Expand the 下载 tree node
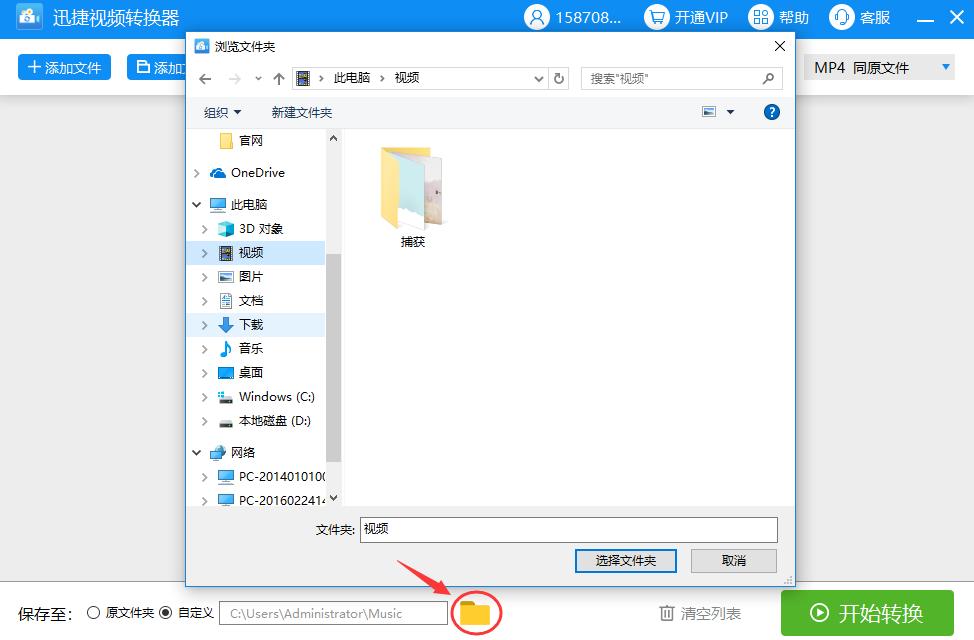974x640 pixels. point(205,325)
